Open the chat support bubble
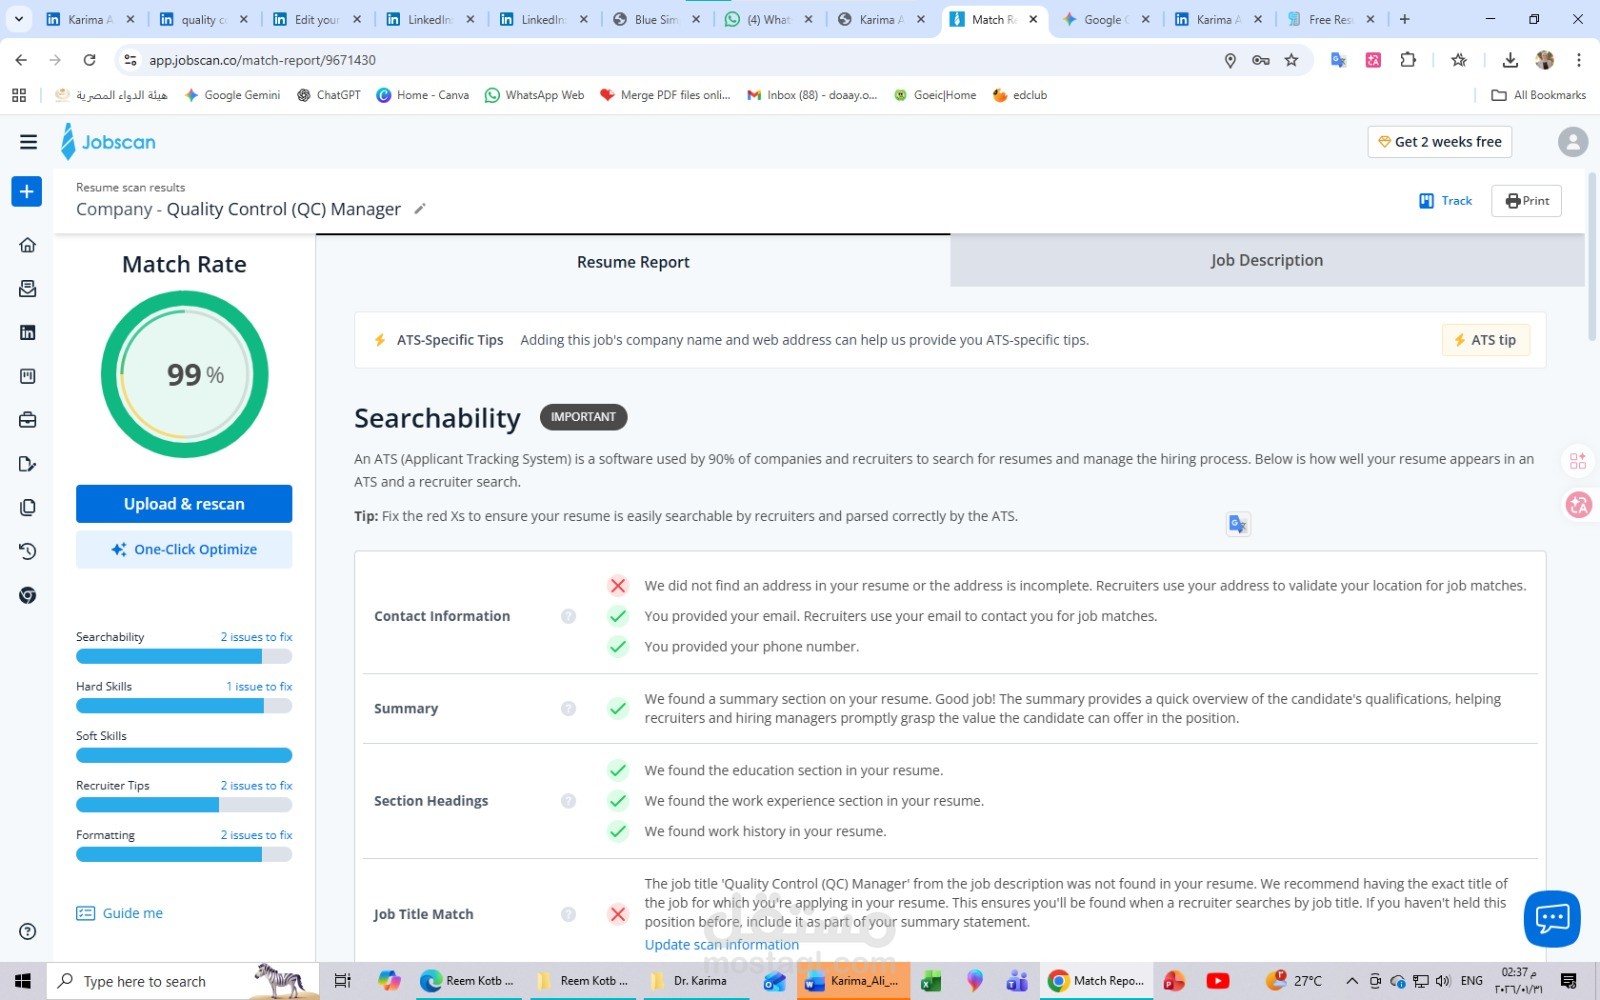This screenshot has width=1600, height=1000. tap(1551, 918)
